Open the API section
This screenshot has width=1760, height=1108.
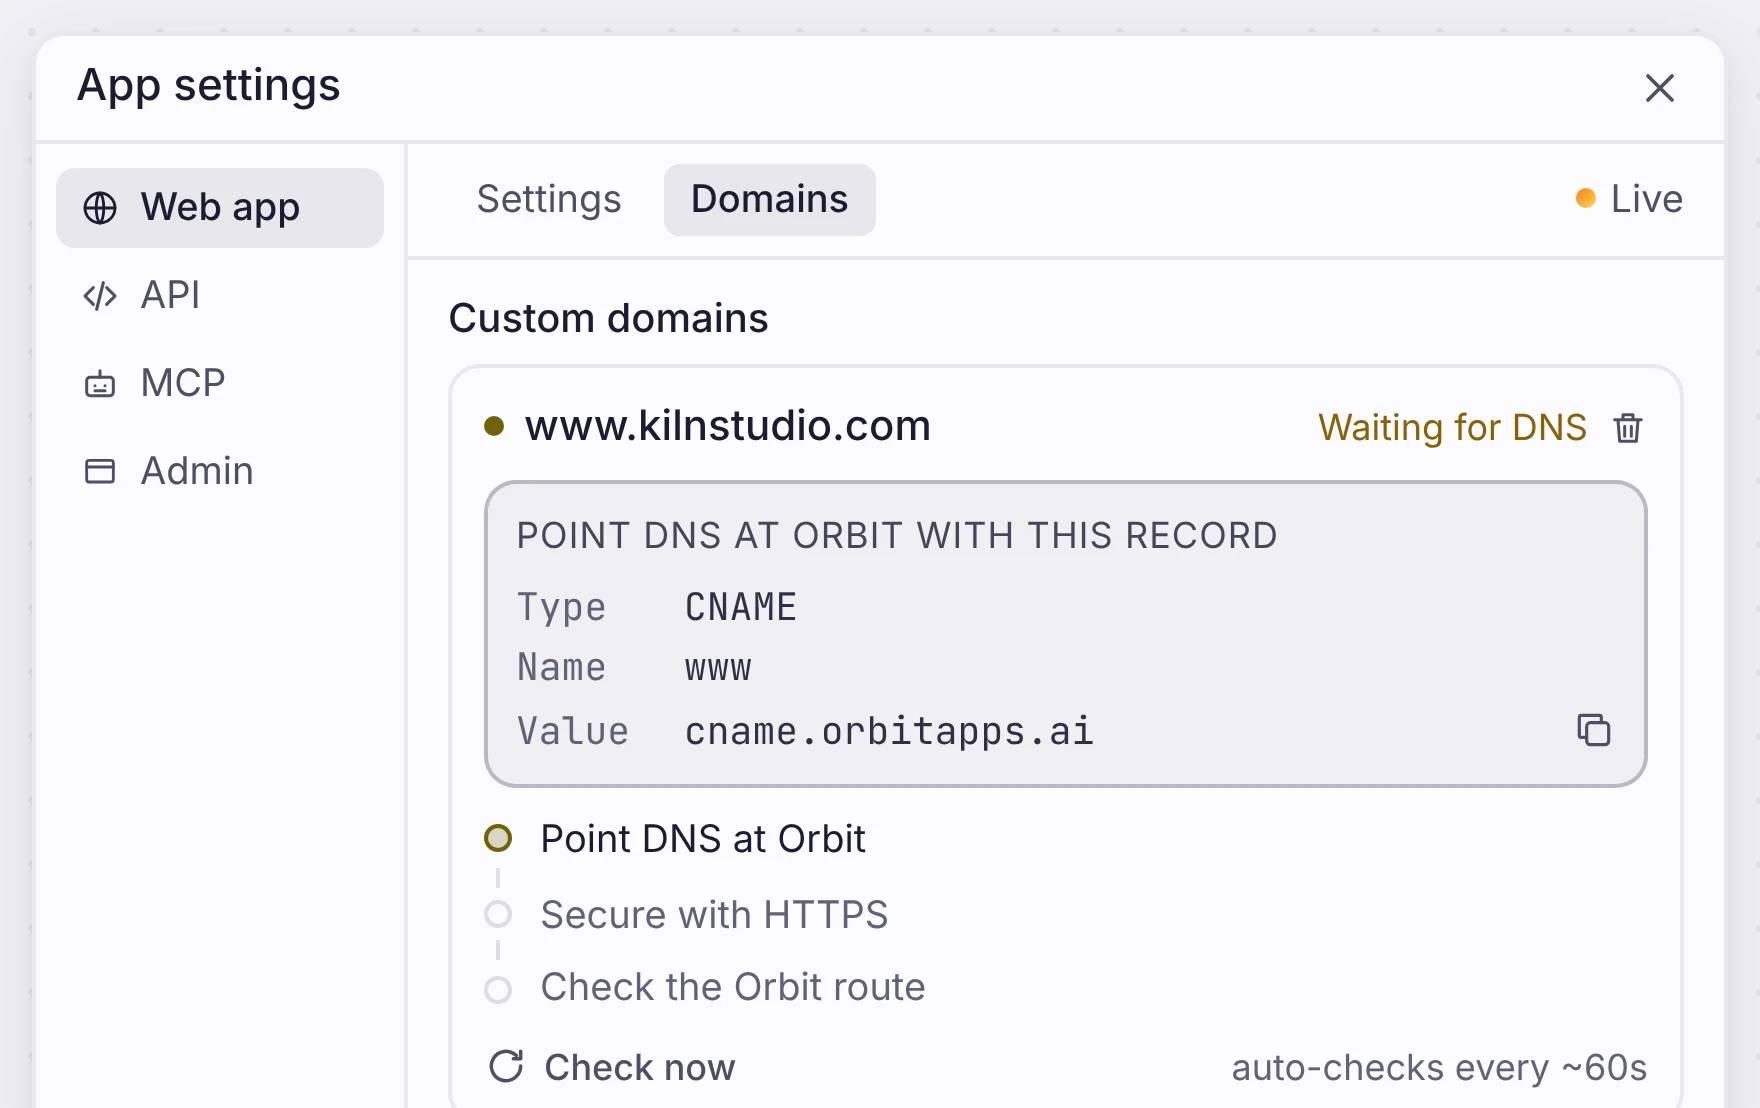tap(220, 296)
